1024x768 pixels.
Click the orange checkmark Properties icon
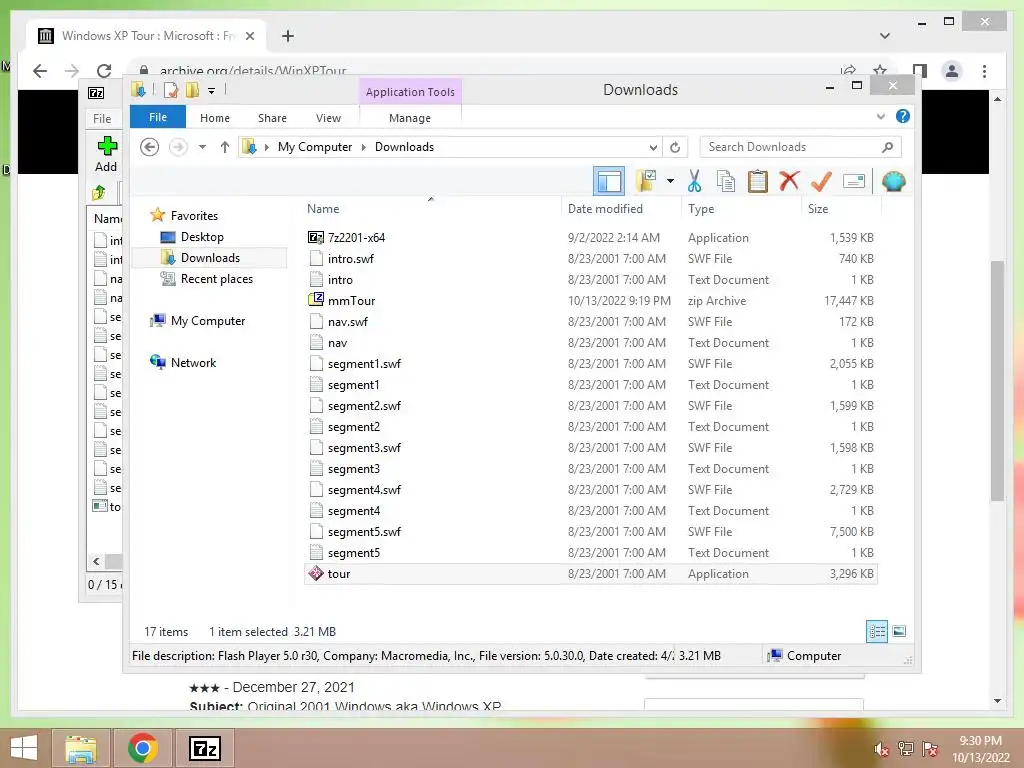click(821, 181)
